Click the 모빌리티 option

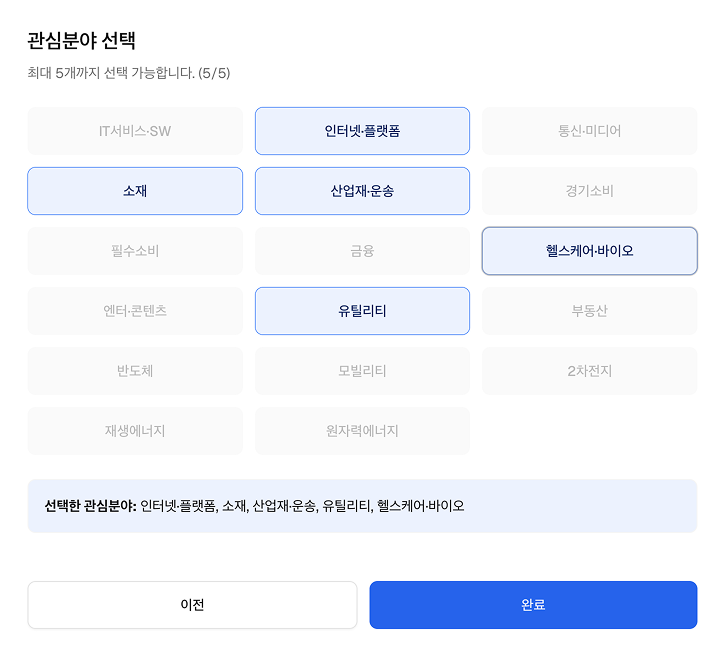coord(362,371)
